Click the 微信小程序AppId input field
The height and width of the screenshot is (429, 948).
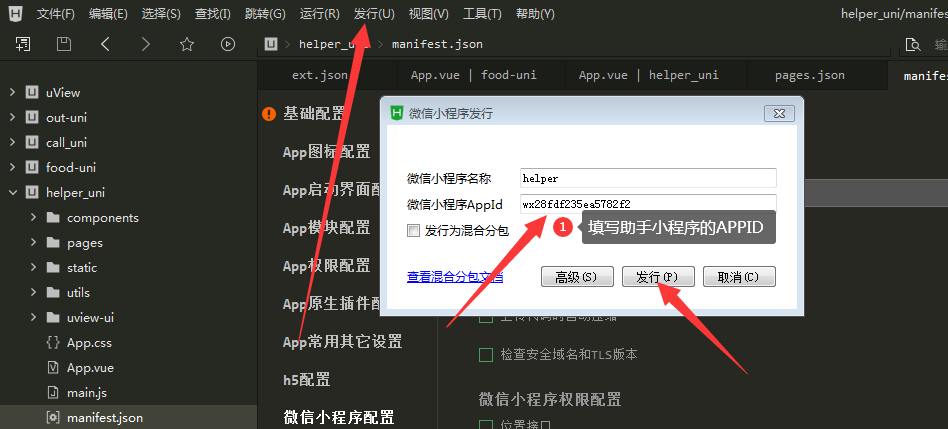coord(648,204)
